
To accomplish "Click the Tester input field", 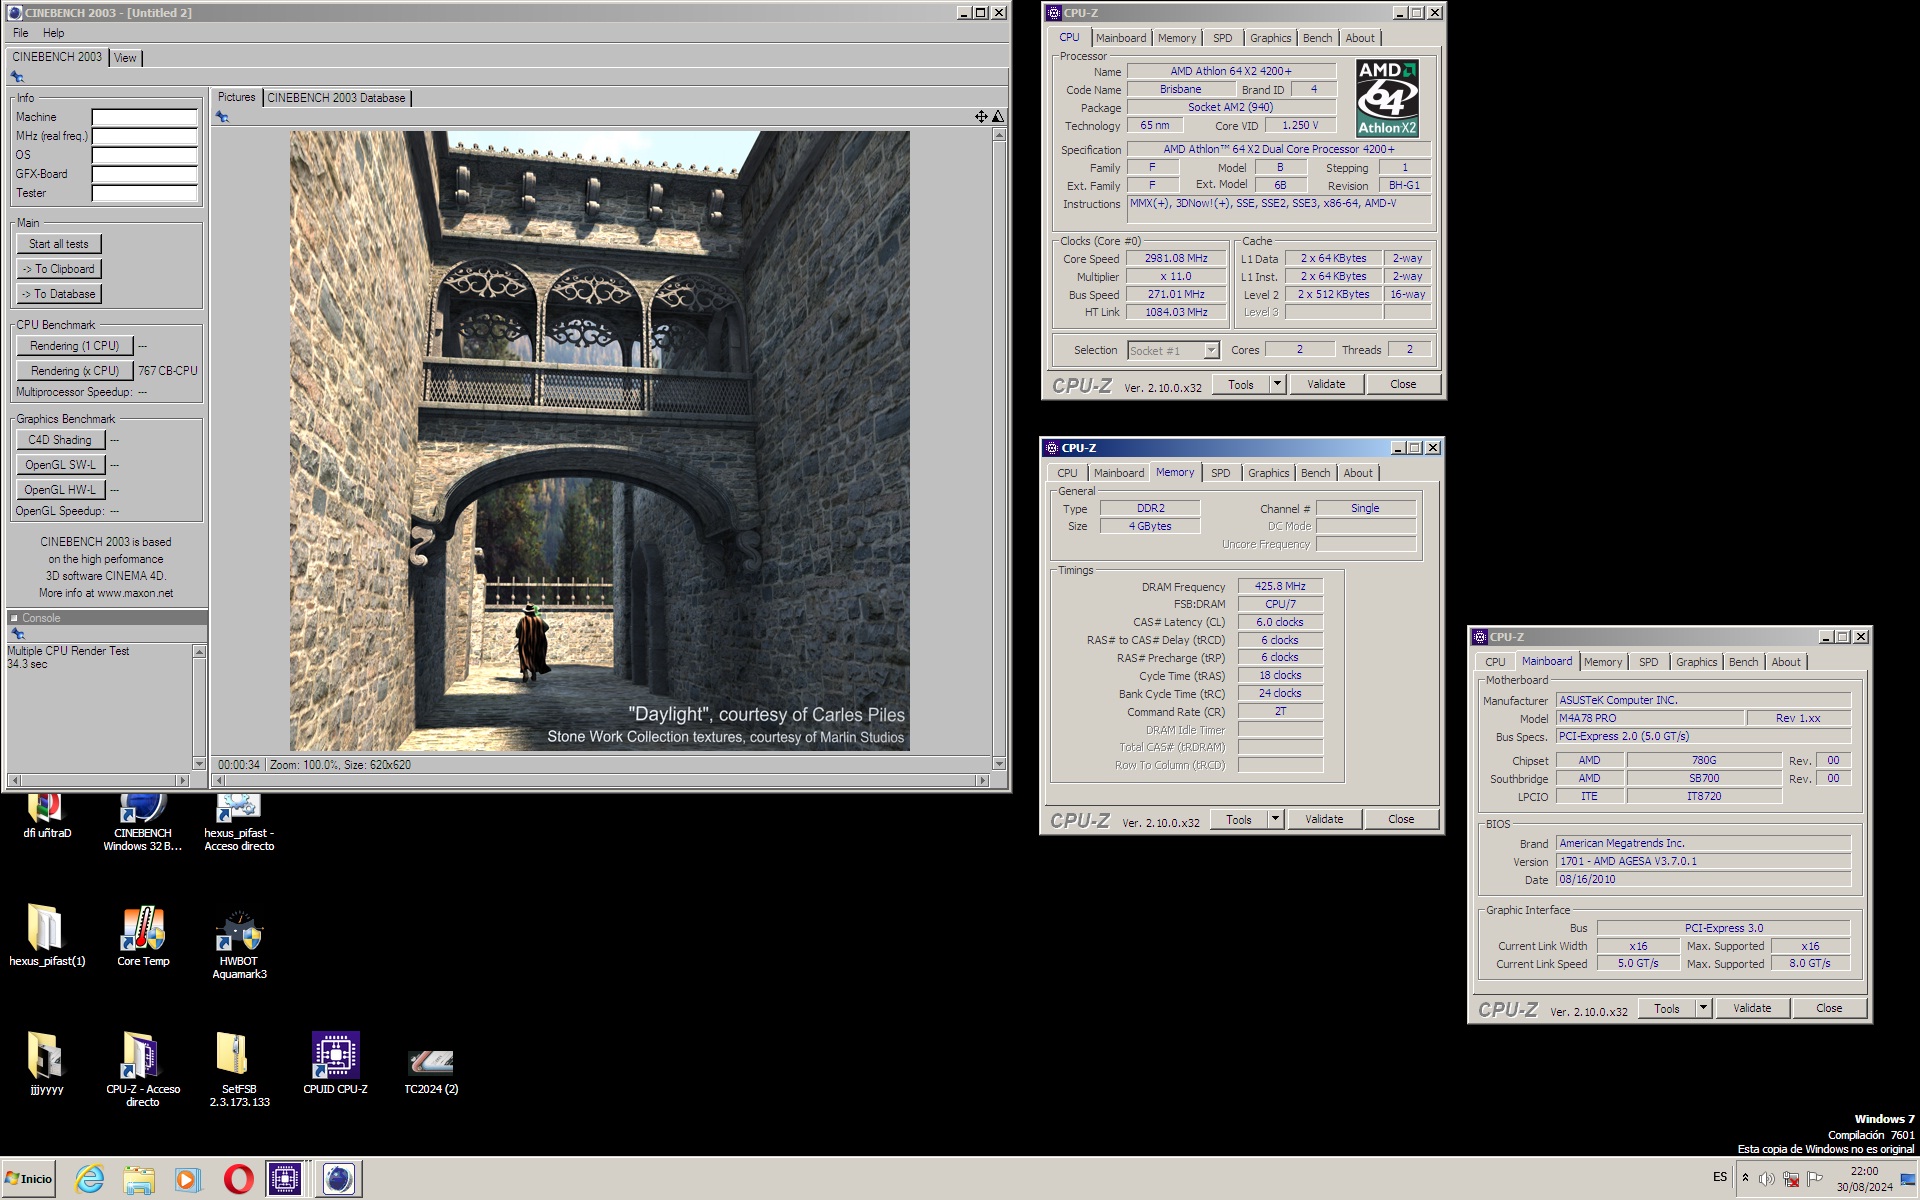I will click(145, 193).
